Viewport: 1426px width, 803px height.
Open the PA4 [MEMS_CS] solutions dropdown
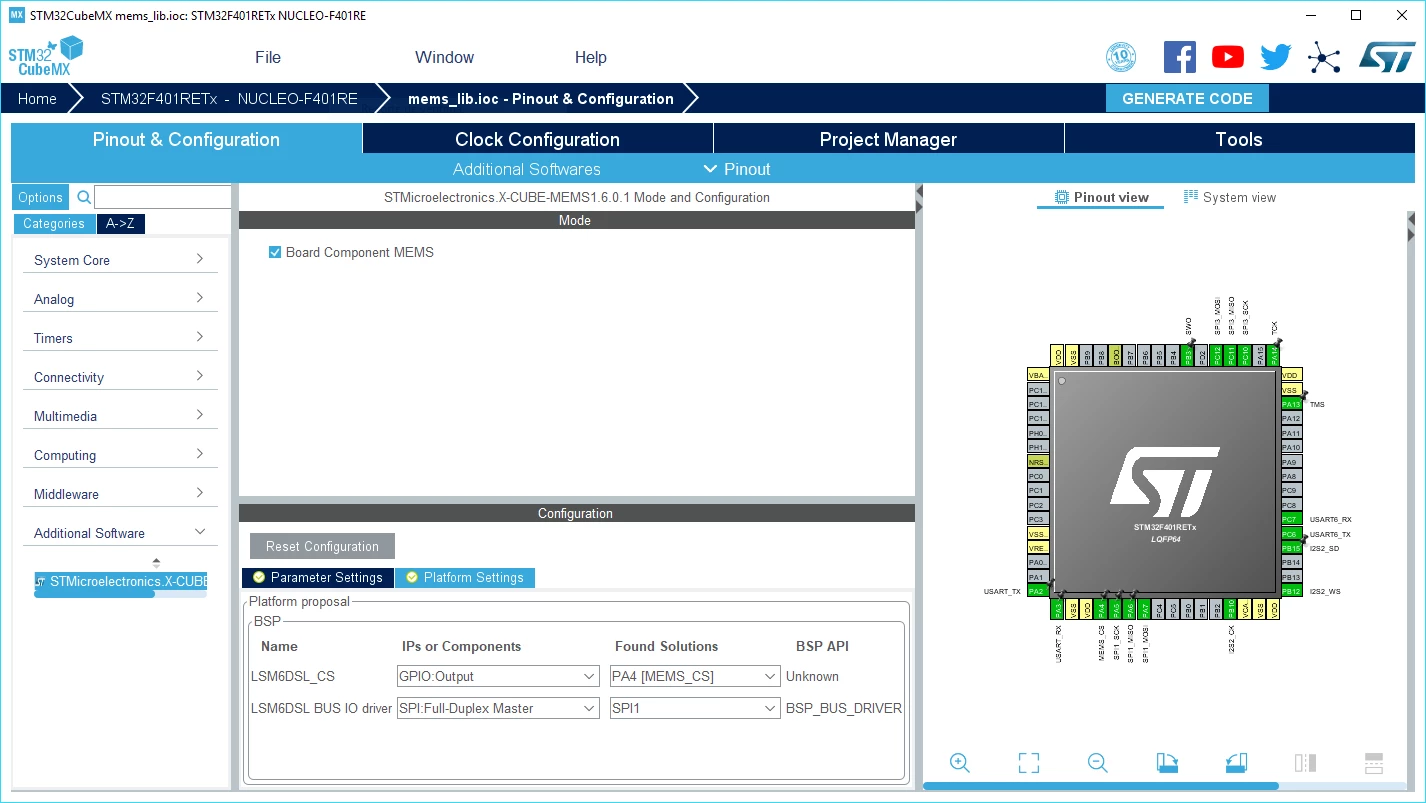click(x=695, y=676)
